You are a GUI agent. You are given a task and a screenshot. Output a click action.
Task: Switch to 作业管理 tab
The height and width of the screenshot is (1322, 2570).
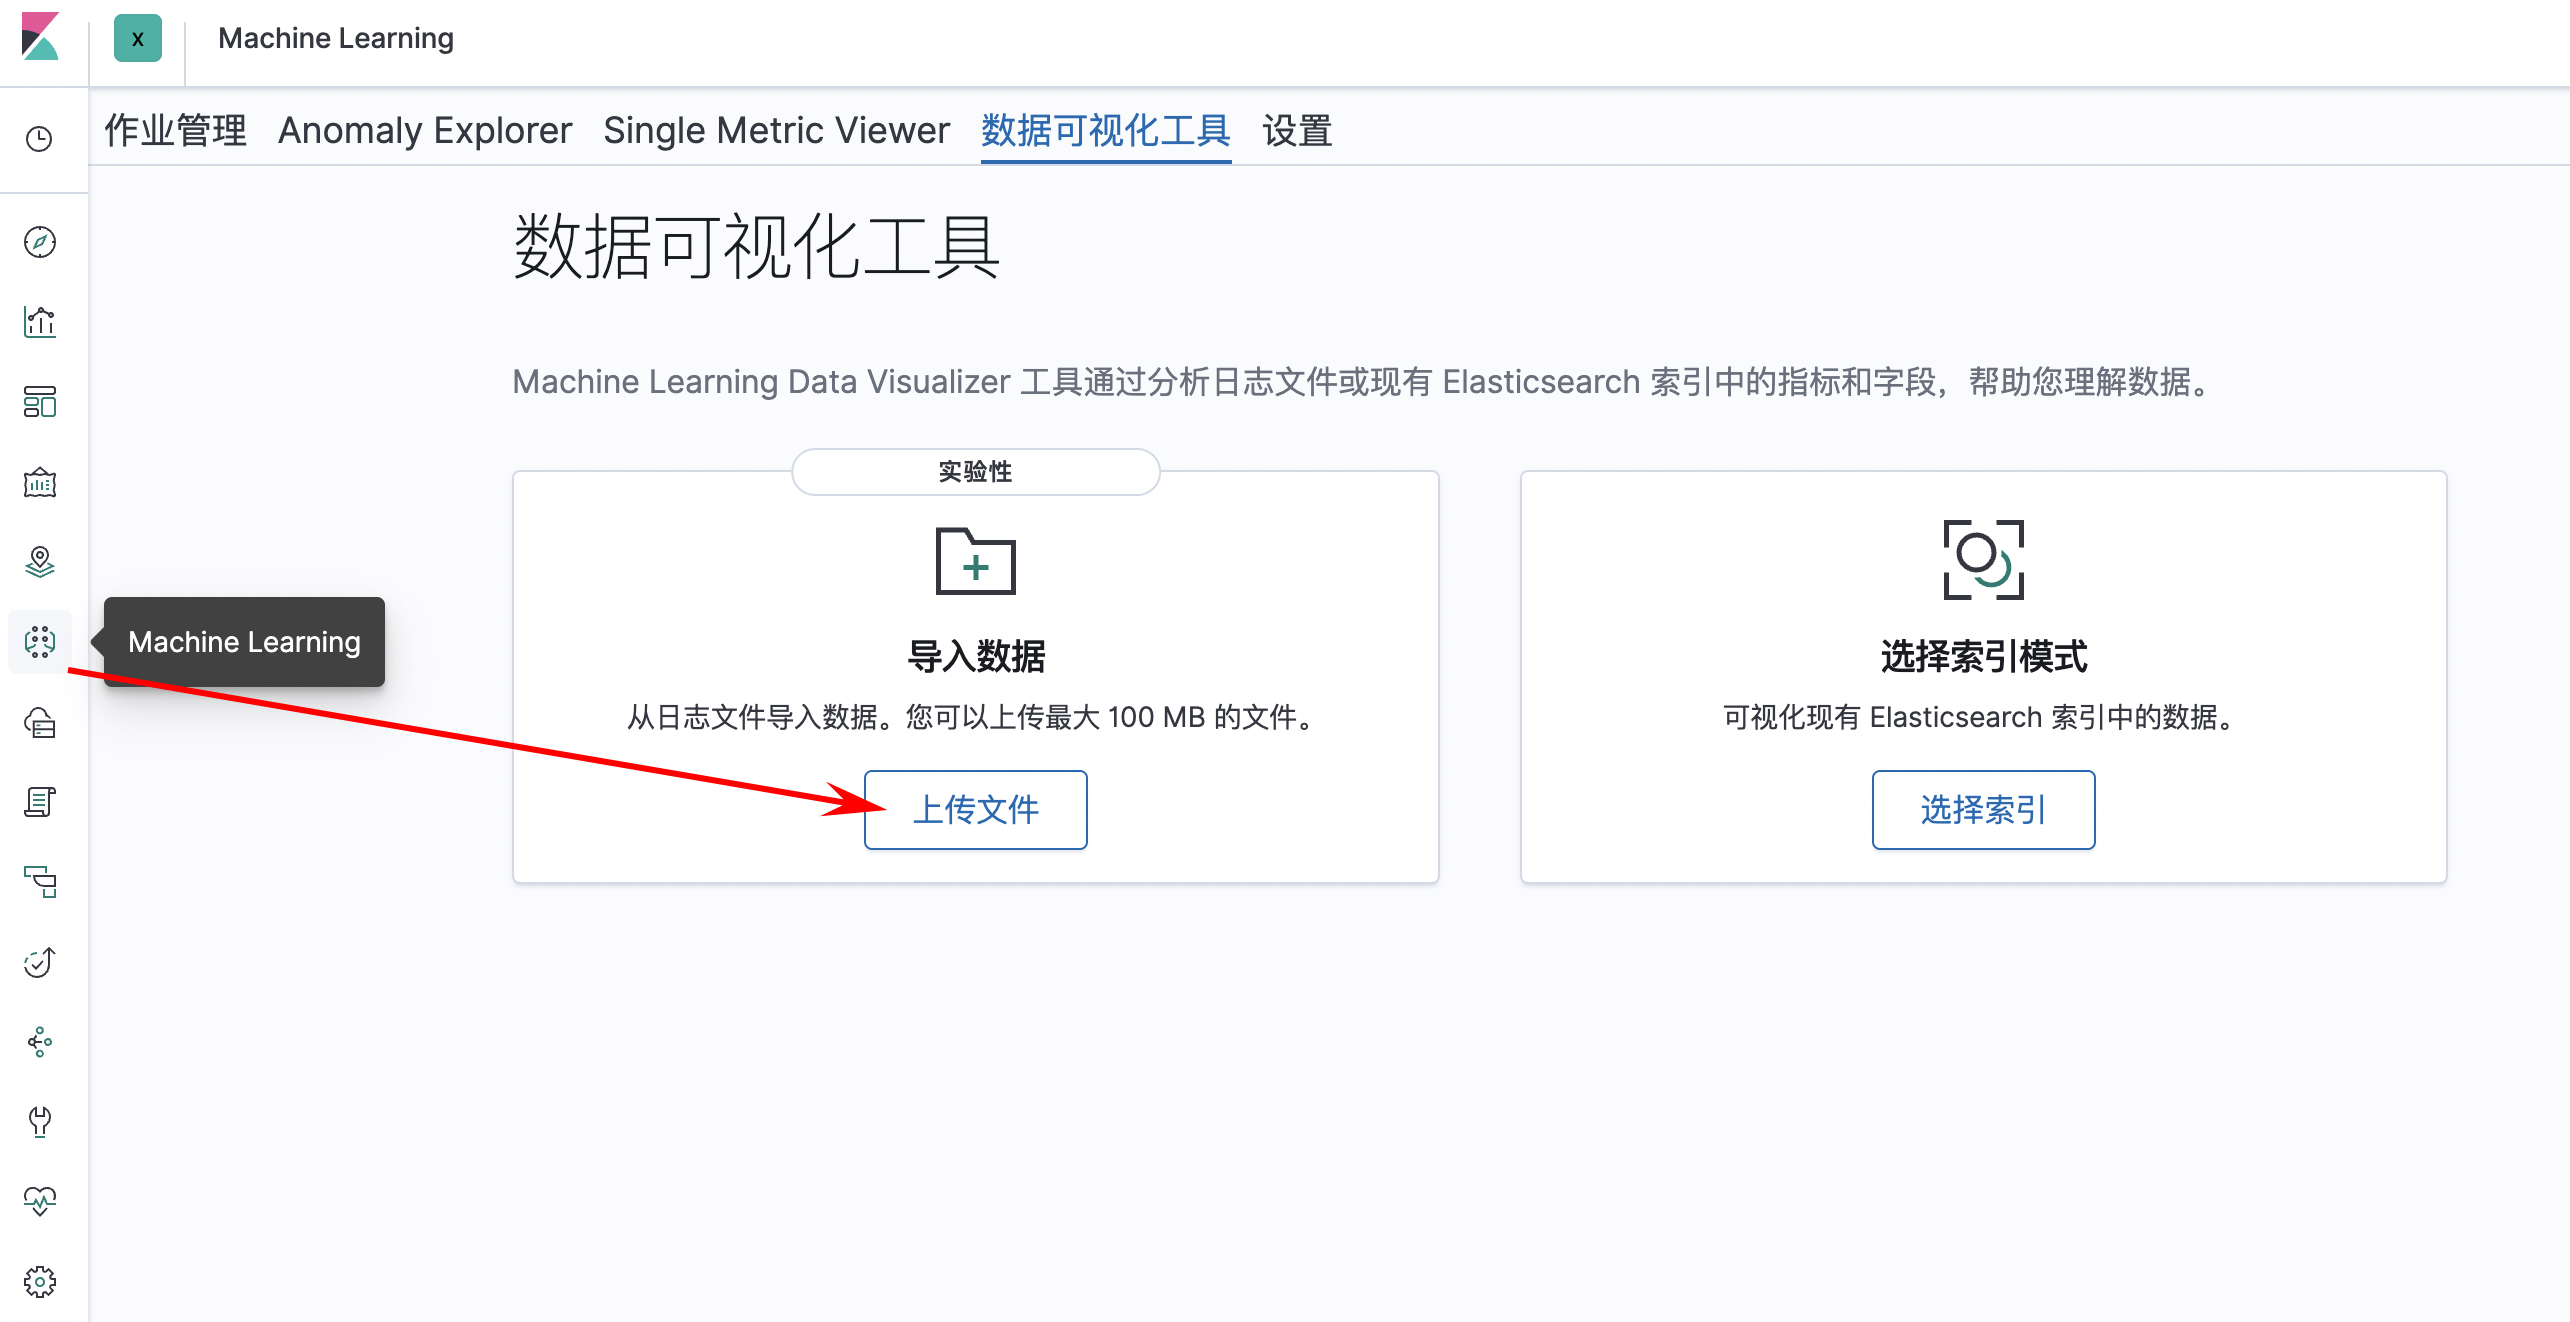point(175,130)
